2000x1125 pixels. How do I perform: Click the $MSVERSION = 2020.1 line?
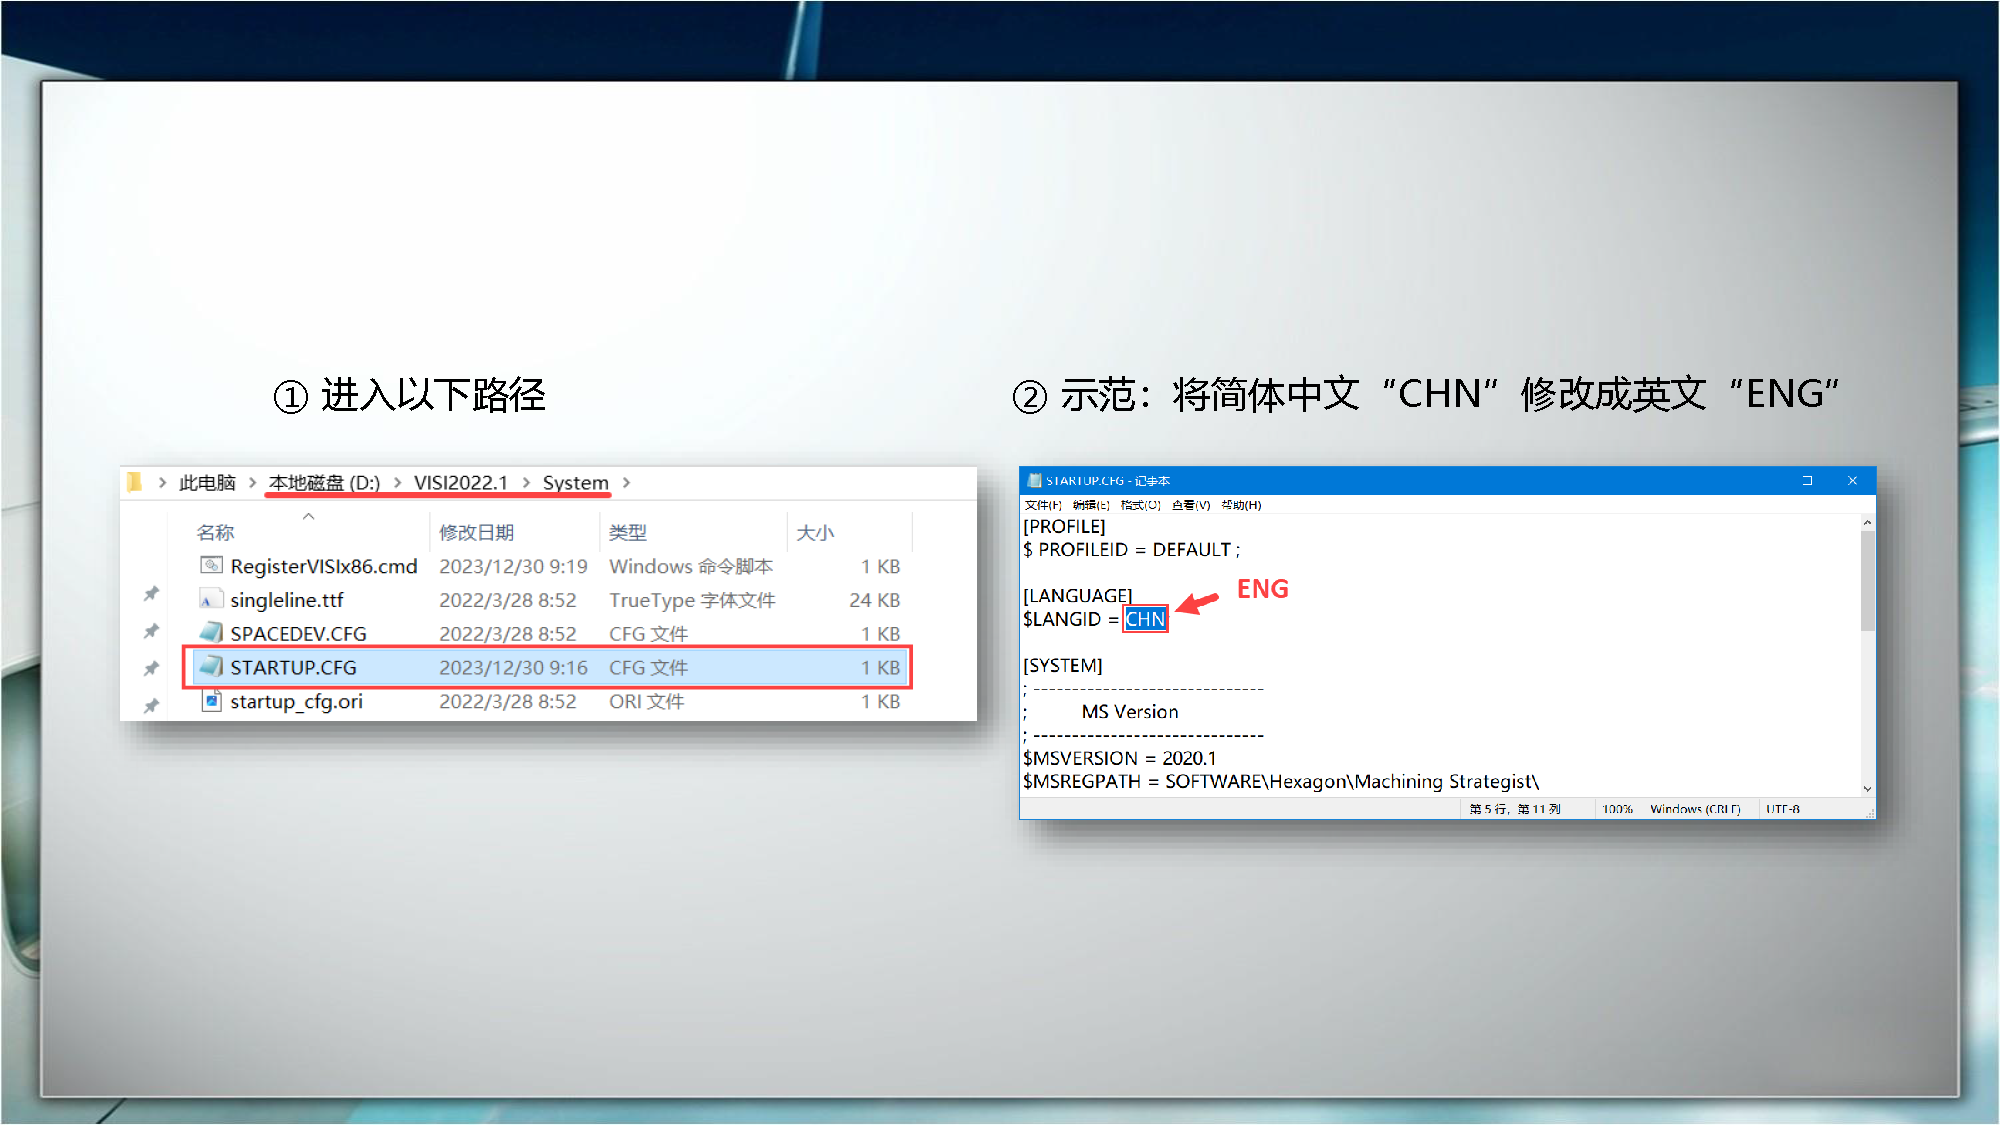tap(1119, 758)
